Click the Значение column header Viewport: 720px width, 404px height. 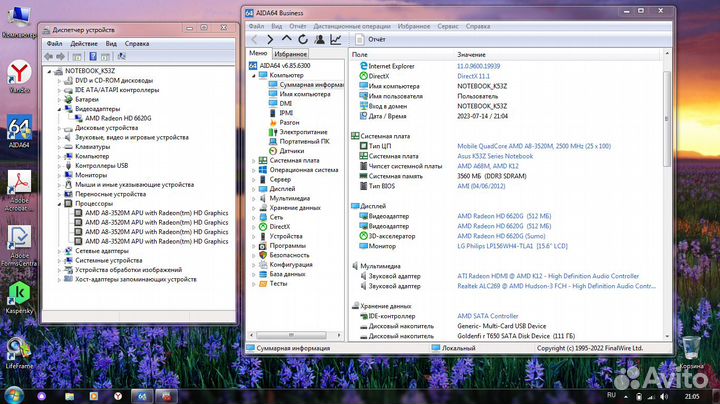tap(471, 54)
